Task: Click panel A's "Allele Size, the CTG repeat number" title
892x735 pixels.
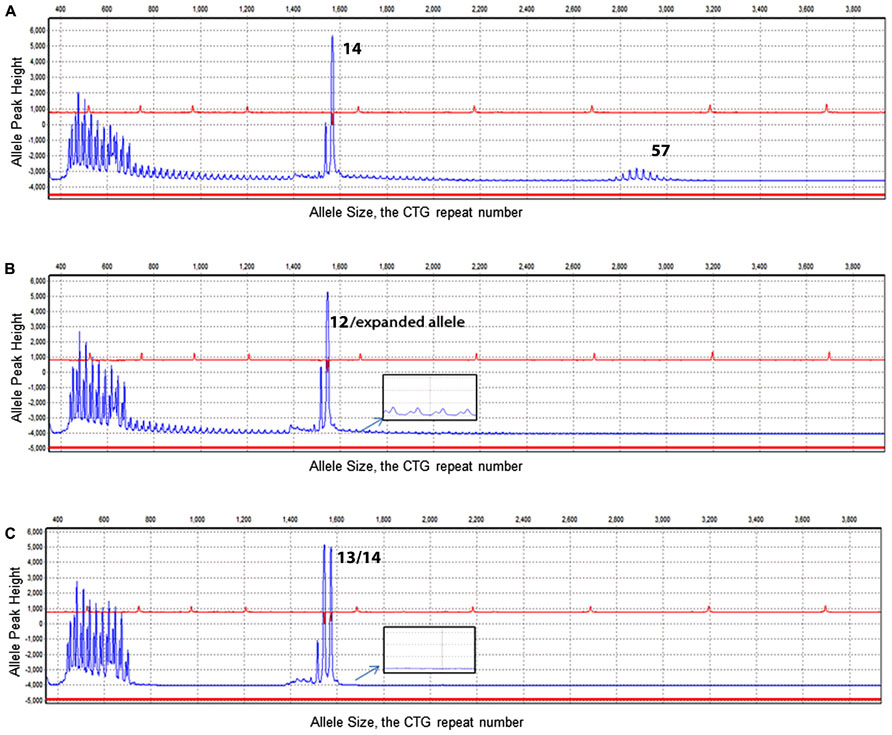Action: coord(416,212)
